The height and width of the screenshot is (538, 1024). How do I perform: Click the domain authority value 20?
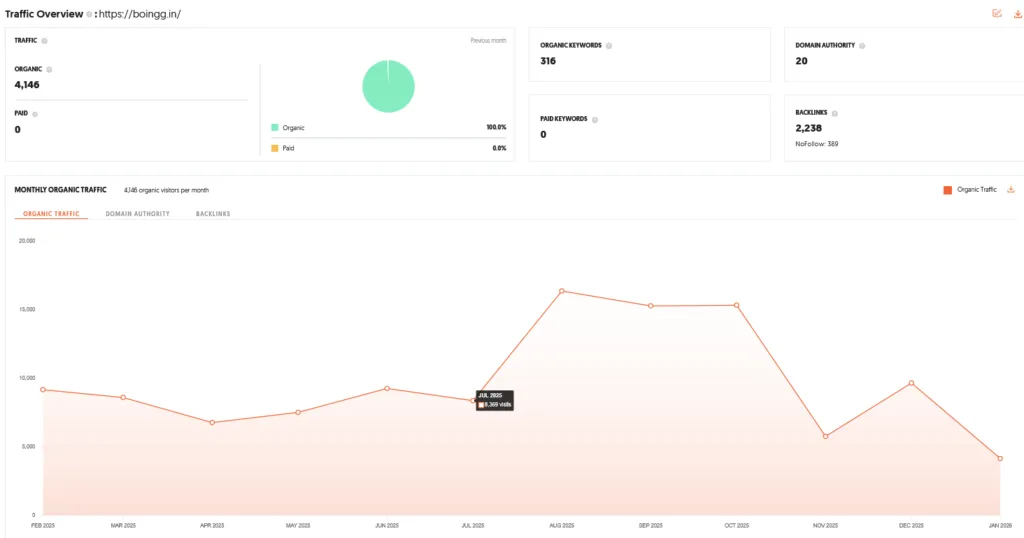[x=801, y=61]
